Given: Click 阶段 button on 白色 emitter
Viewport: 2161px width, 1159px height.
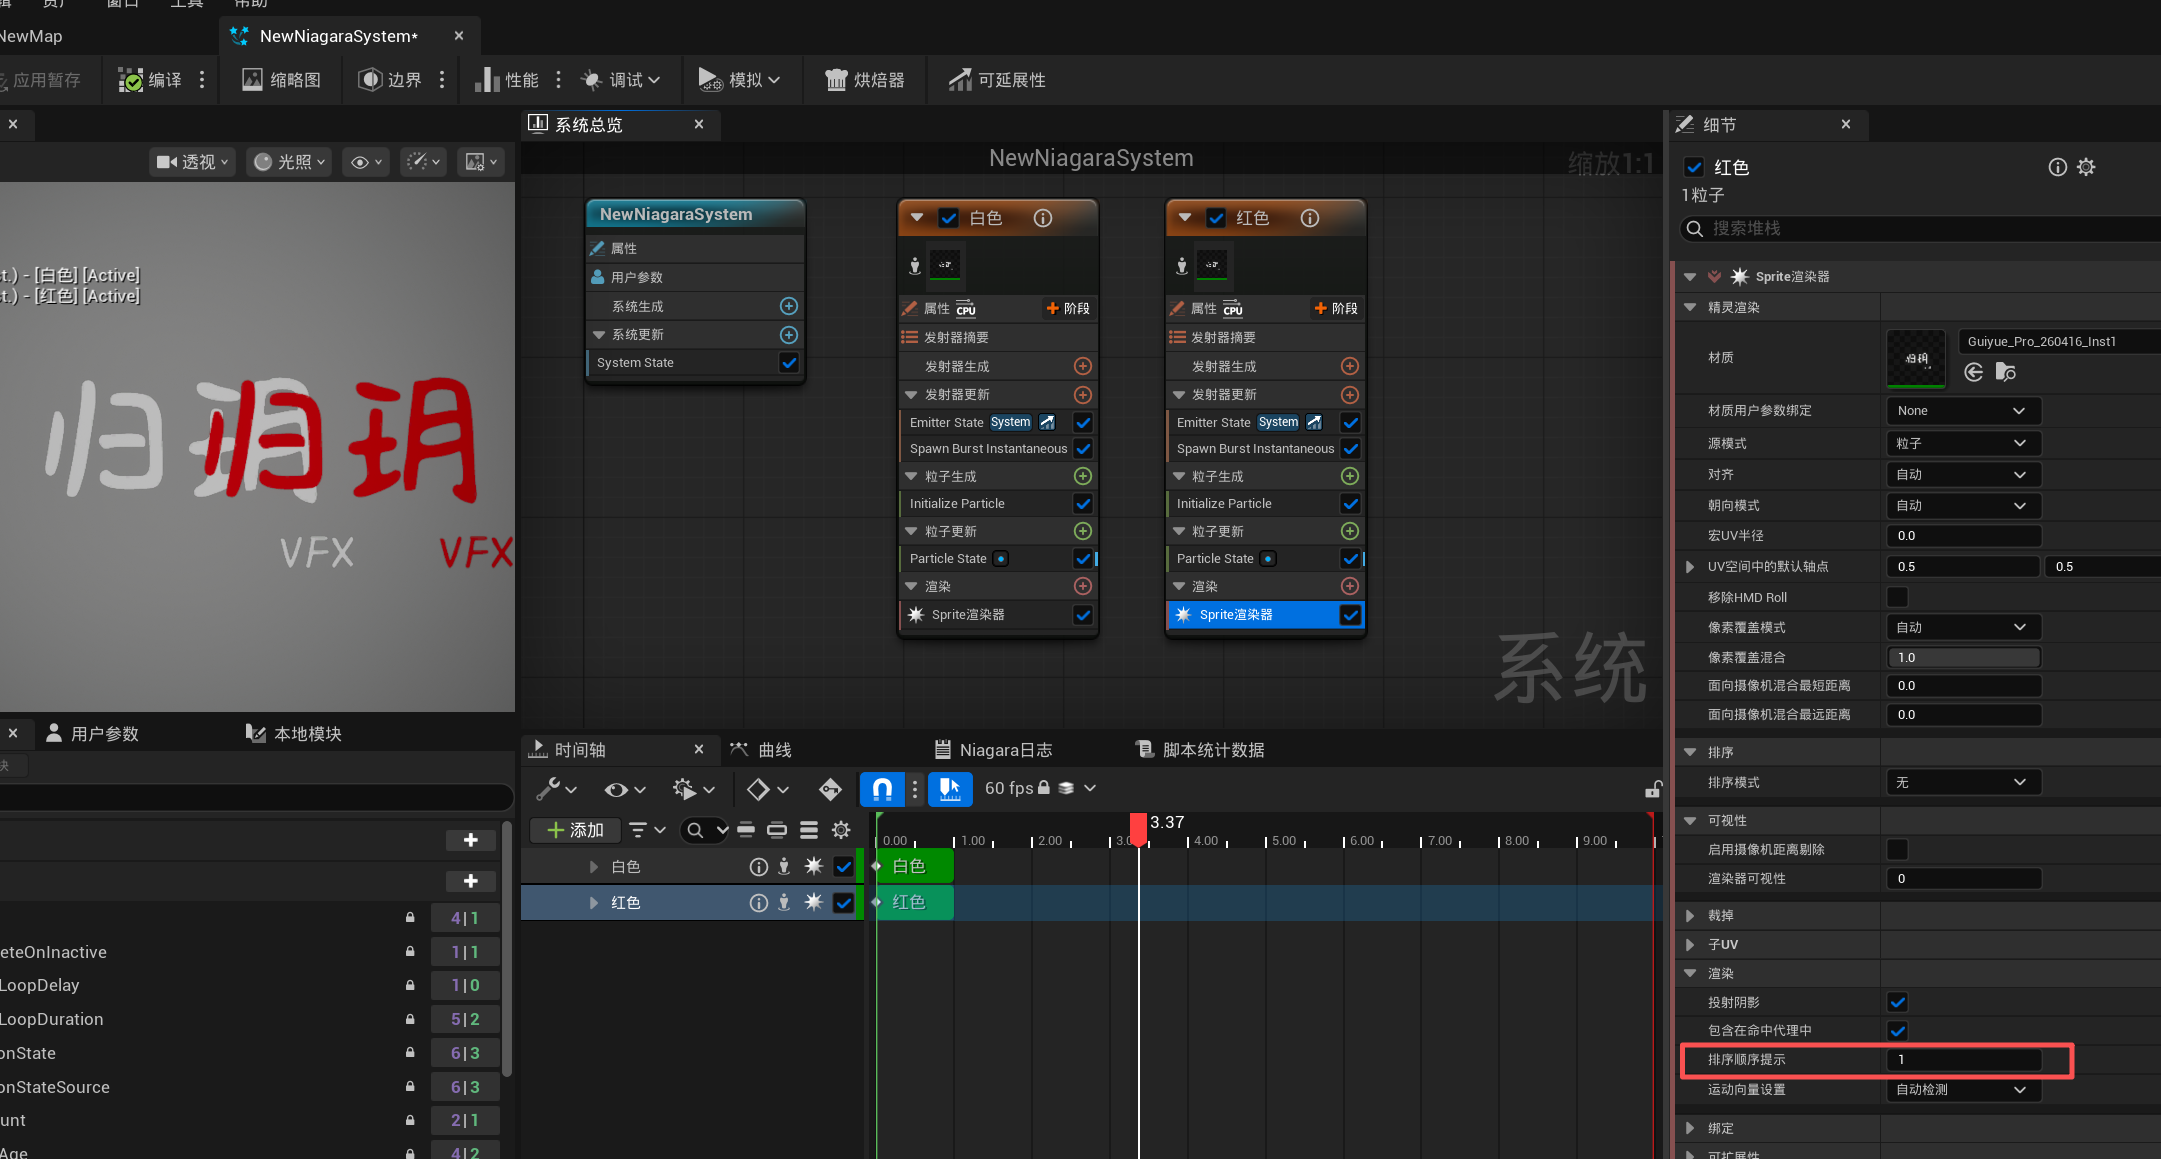Looking at the screenshot, I should point(1068,309).
